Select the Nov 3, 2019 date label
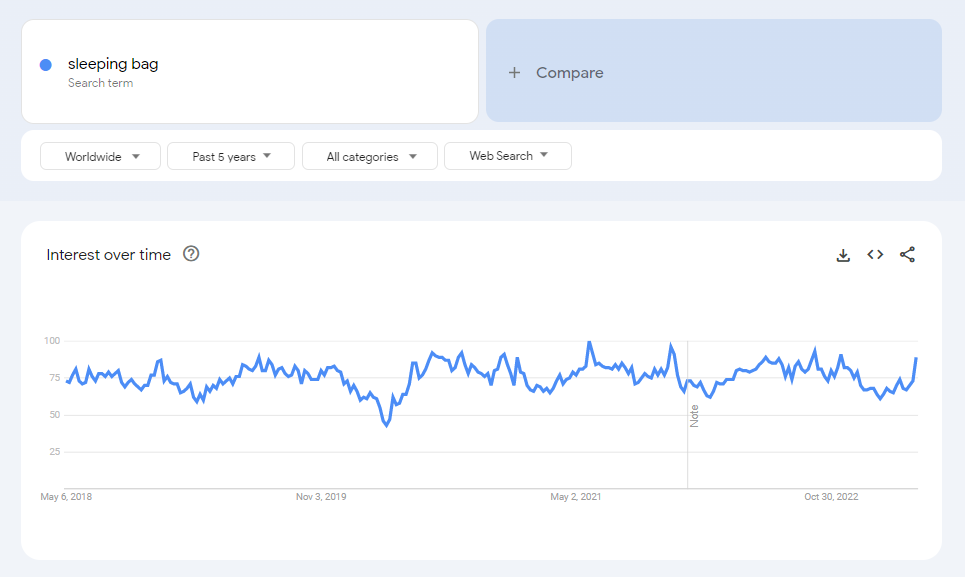Image resolution: width=965 pixels, height=577 pixels. coord(323,495)
